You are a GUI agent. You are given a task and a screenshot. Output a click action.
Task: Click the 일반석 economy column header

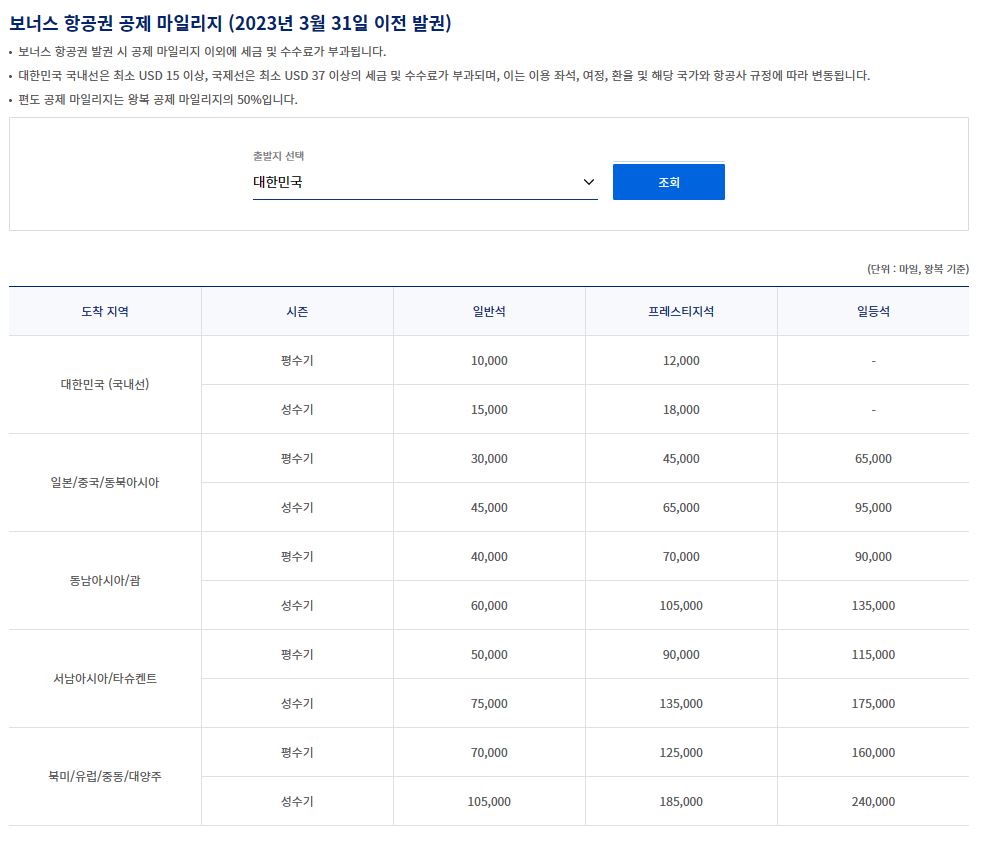pos(487,312)
